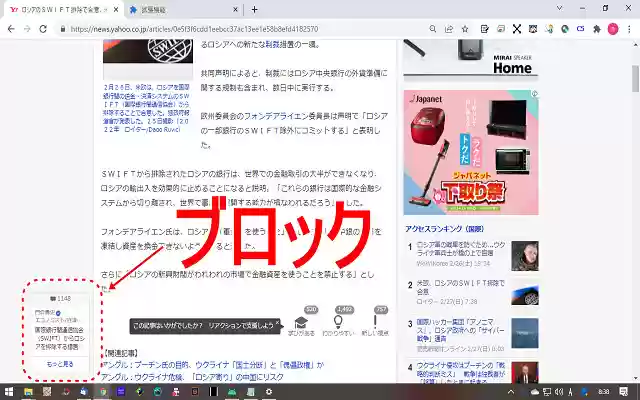Open the volume speaker icon in the system tray

(559, 392)
